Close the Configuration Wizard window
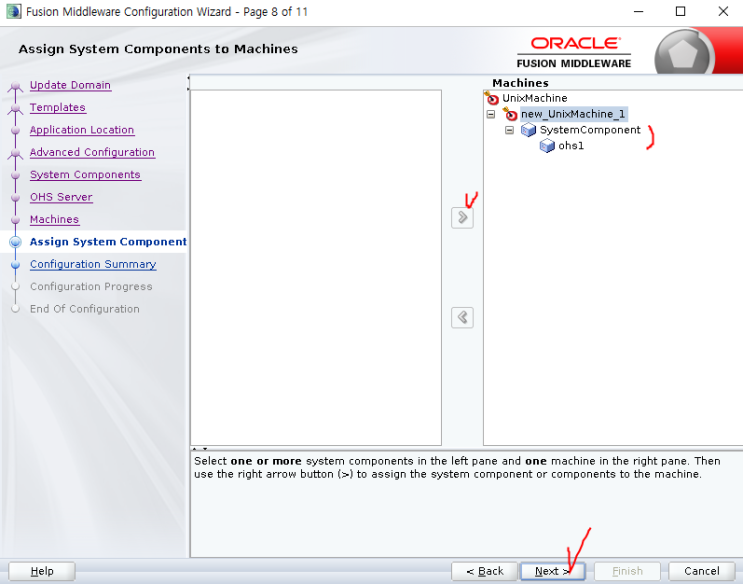743x584 pixels. (x=723, y=11)
